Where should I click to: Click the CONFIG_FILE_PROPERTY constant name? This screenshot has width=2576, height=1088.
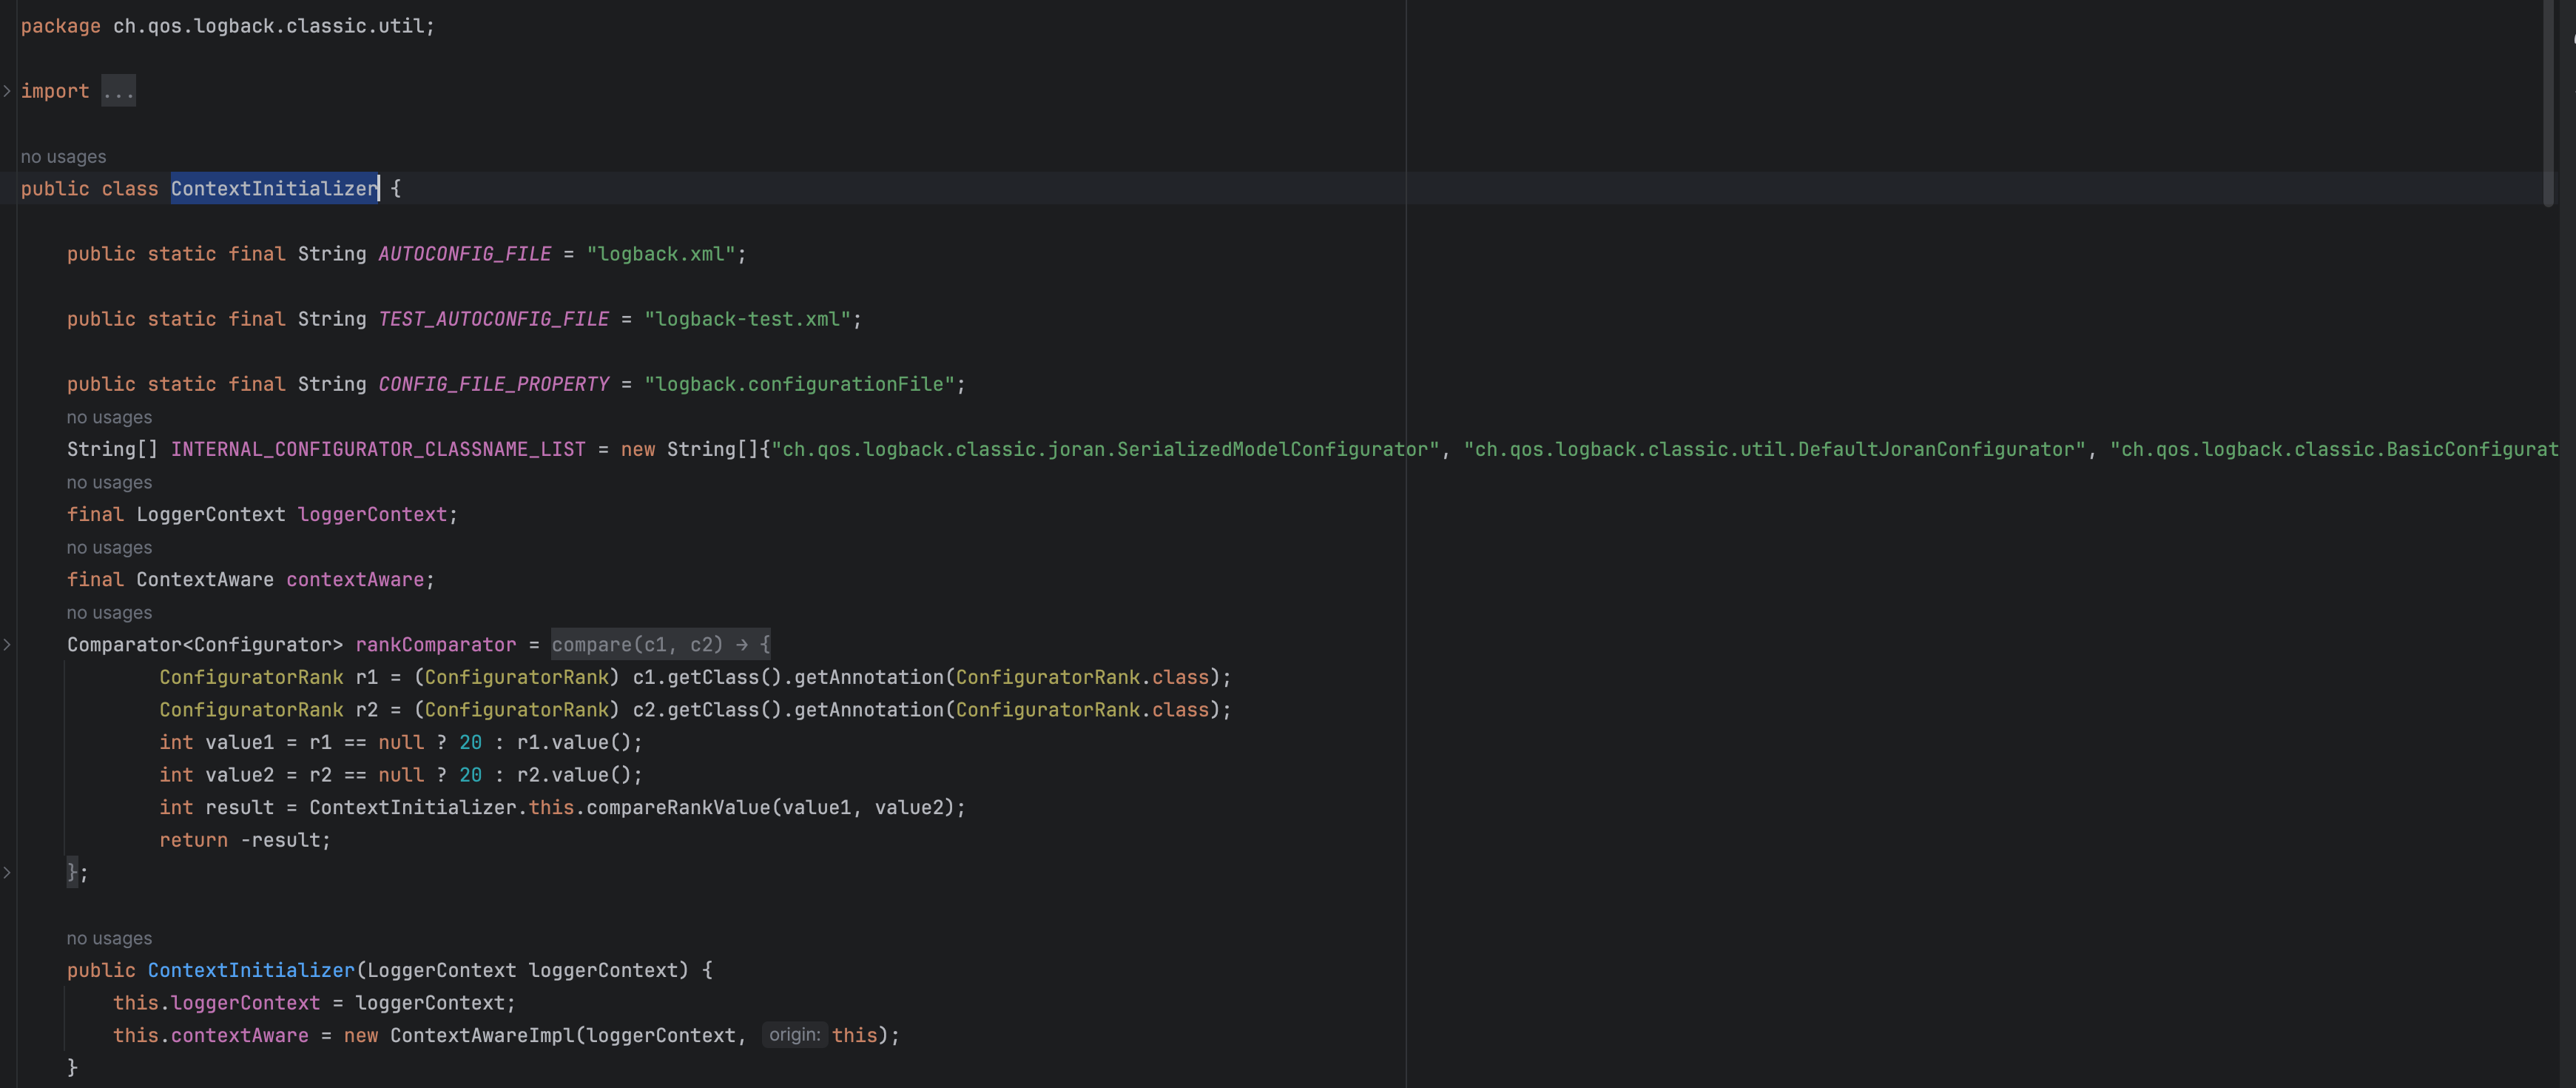click(493, 384)
